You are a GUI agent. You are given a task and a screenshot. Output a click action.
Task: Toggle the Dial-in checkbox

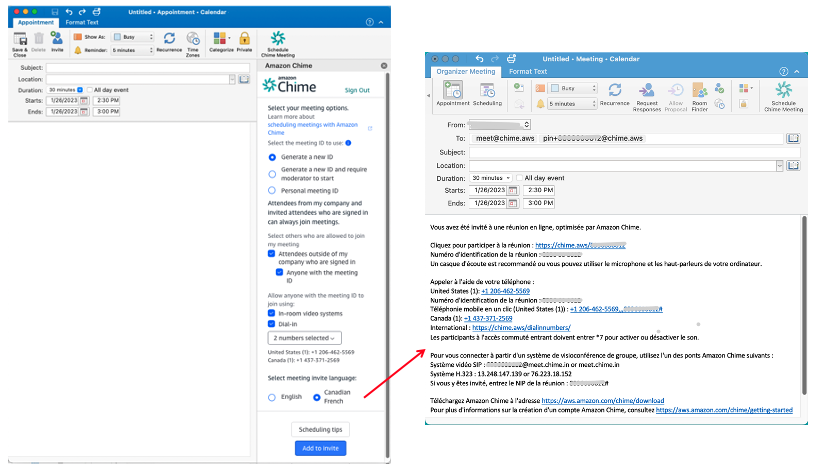(x=271, y=324)
